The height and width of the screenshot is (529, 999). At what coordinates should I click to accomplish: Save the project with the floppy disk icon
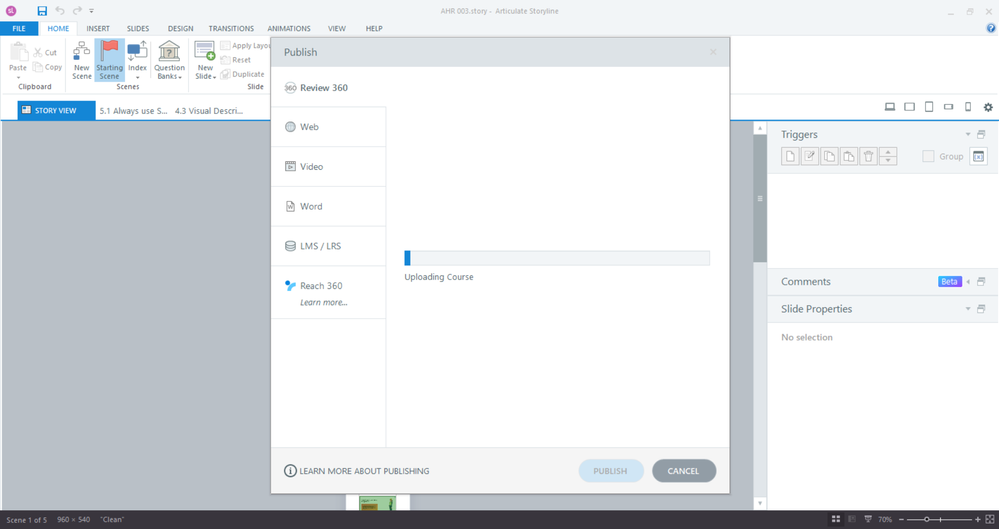(x=42, y=11)
